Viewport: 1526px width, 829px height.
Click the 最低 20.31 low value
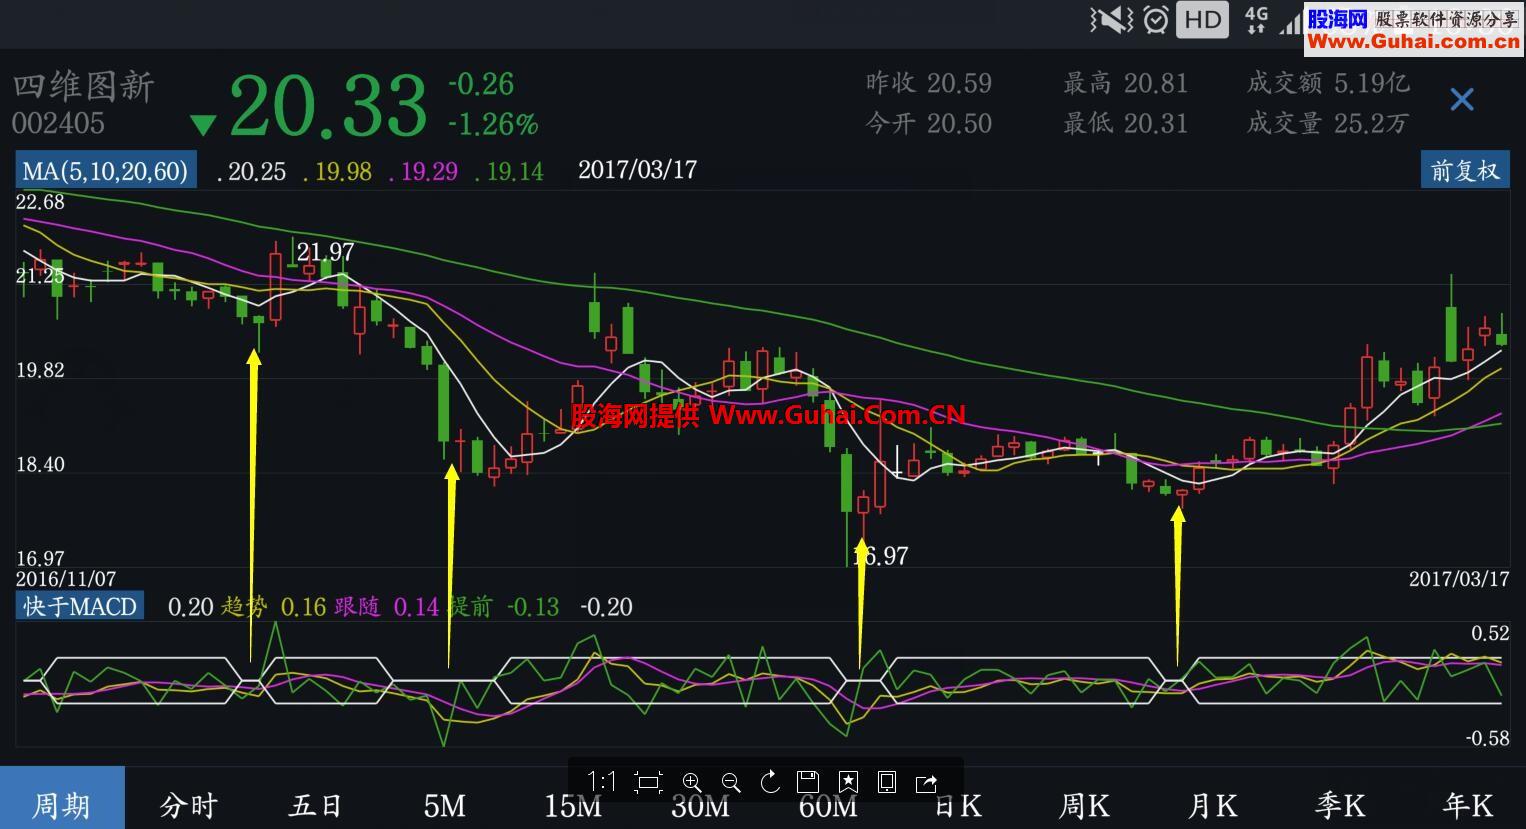pos(1126,123)
